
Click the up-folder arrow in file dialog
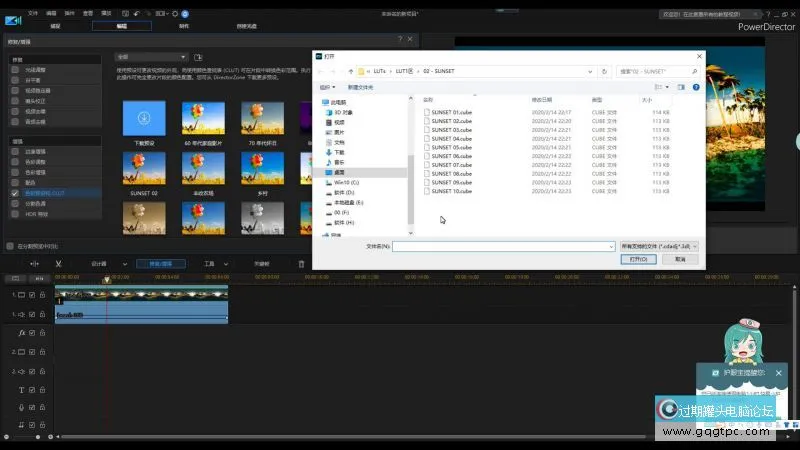350,72
